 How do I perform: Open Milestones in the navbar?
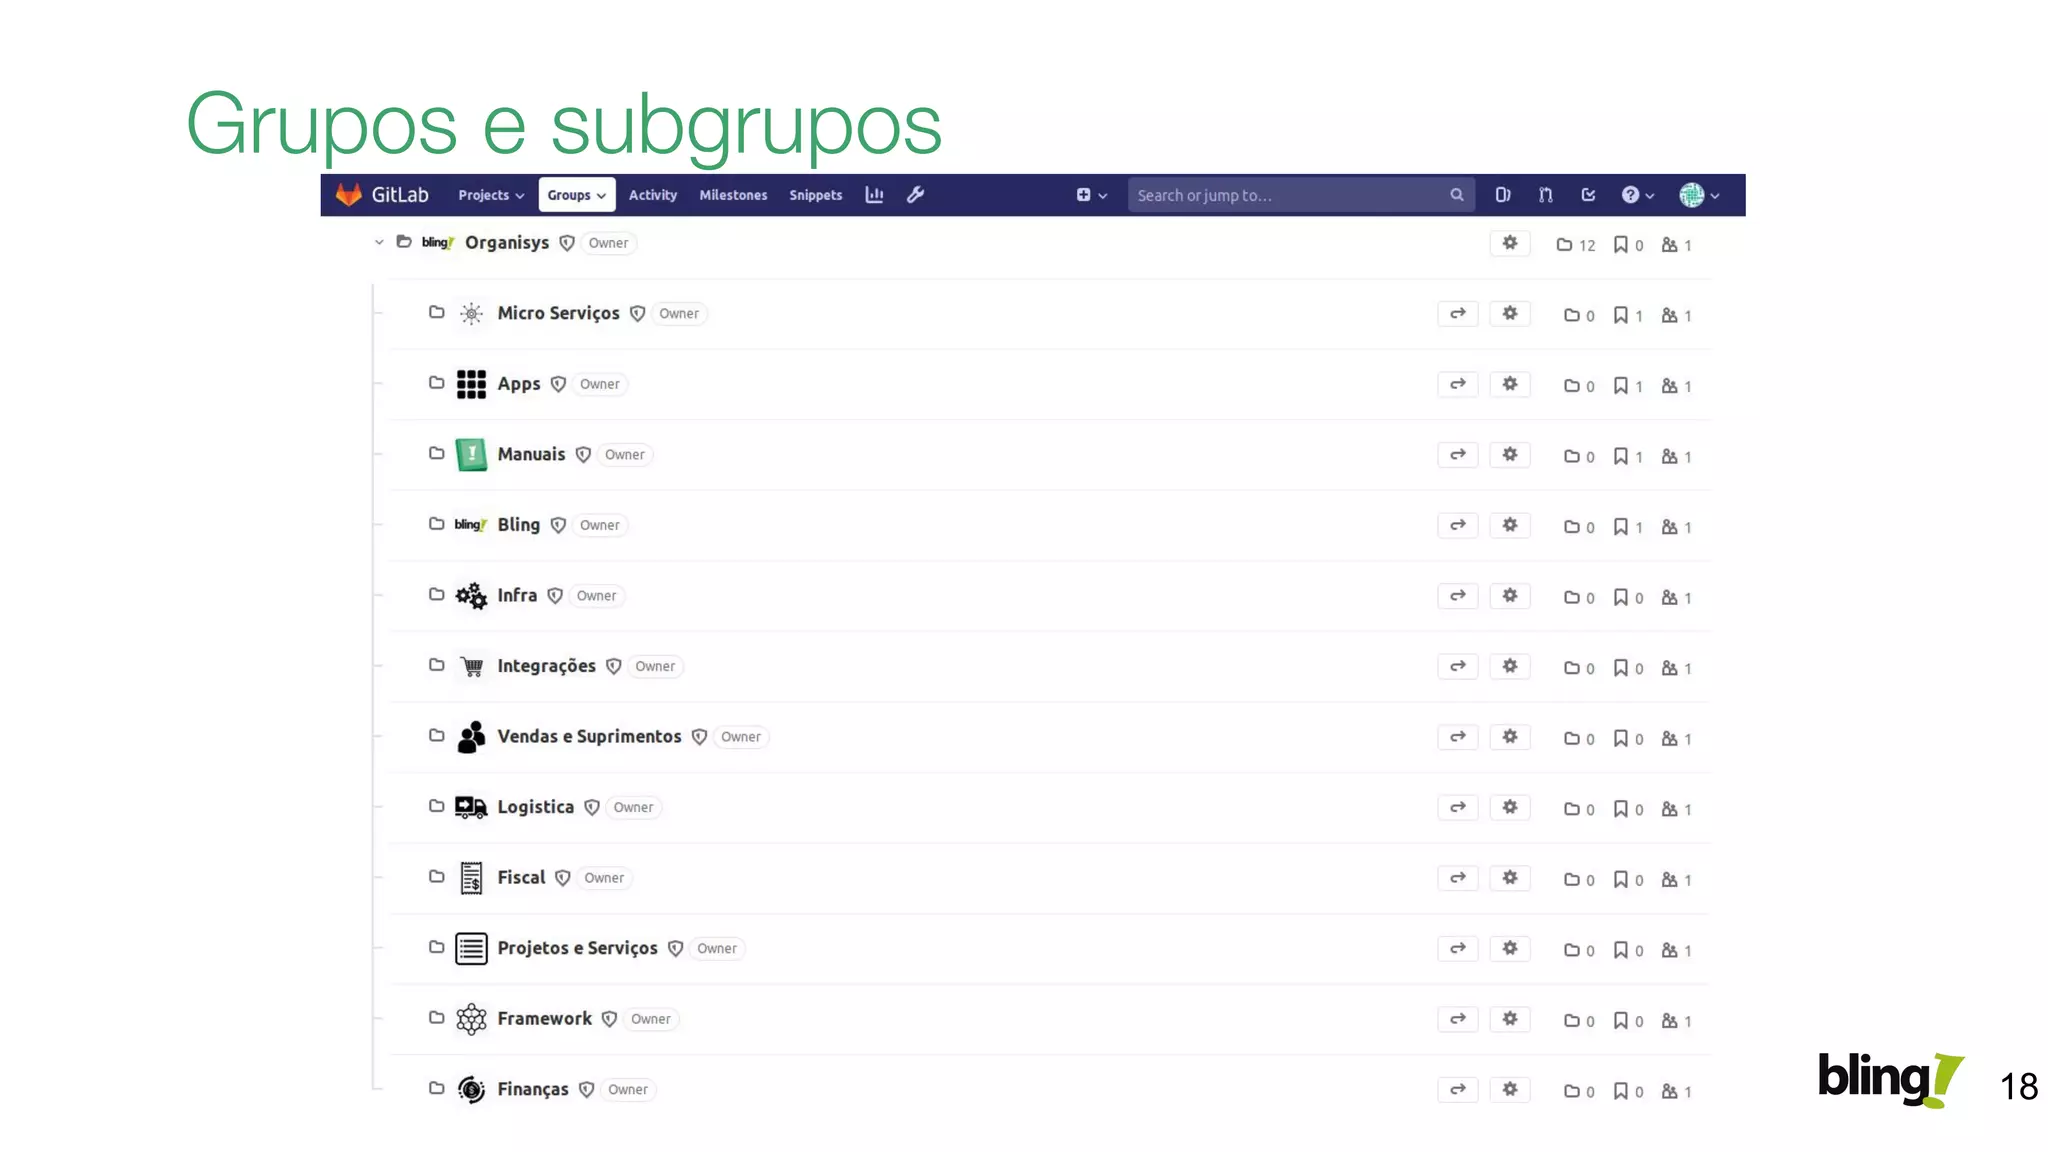(733, 195)
